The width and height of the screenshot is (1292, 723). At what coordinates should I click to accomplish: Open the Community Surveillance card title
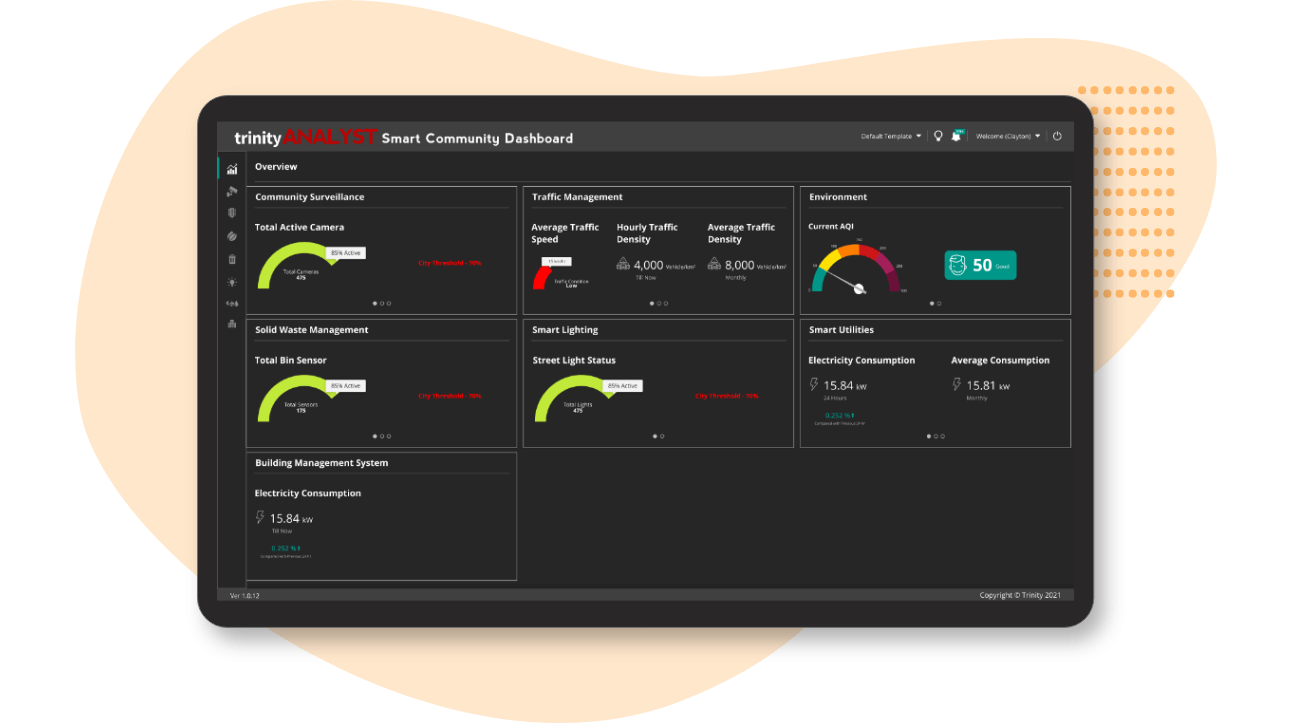point(310,197)
